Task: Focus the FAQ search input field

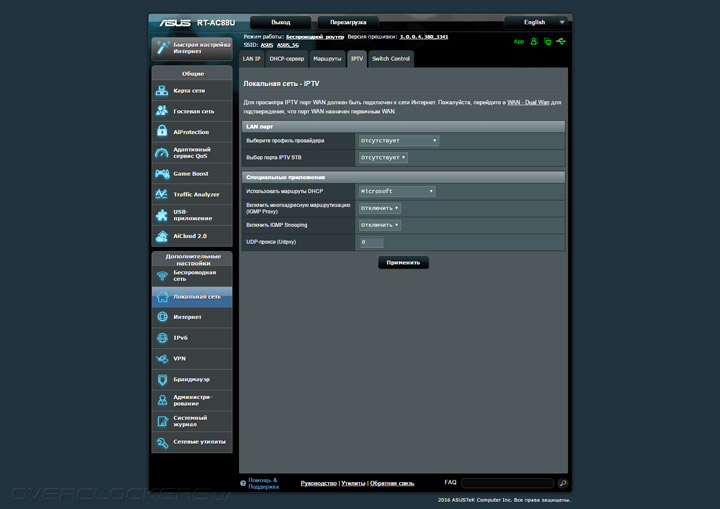Action: [x=507, y=483]
